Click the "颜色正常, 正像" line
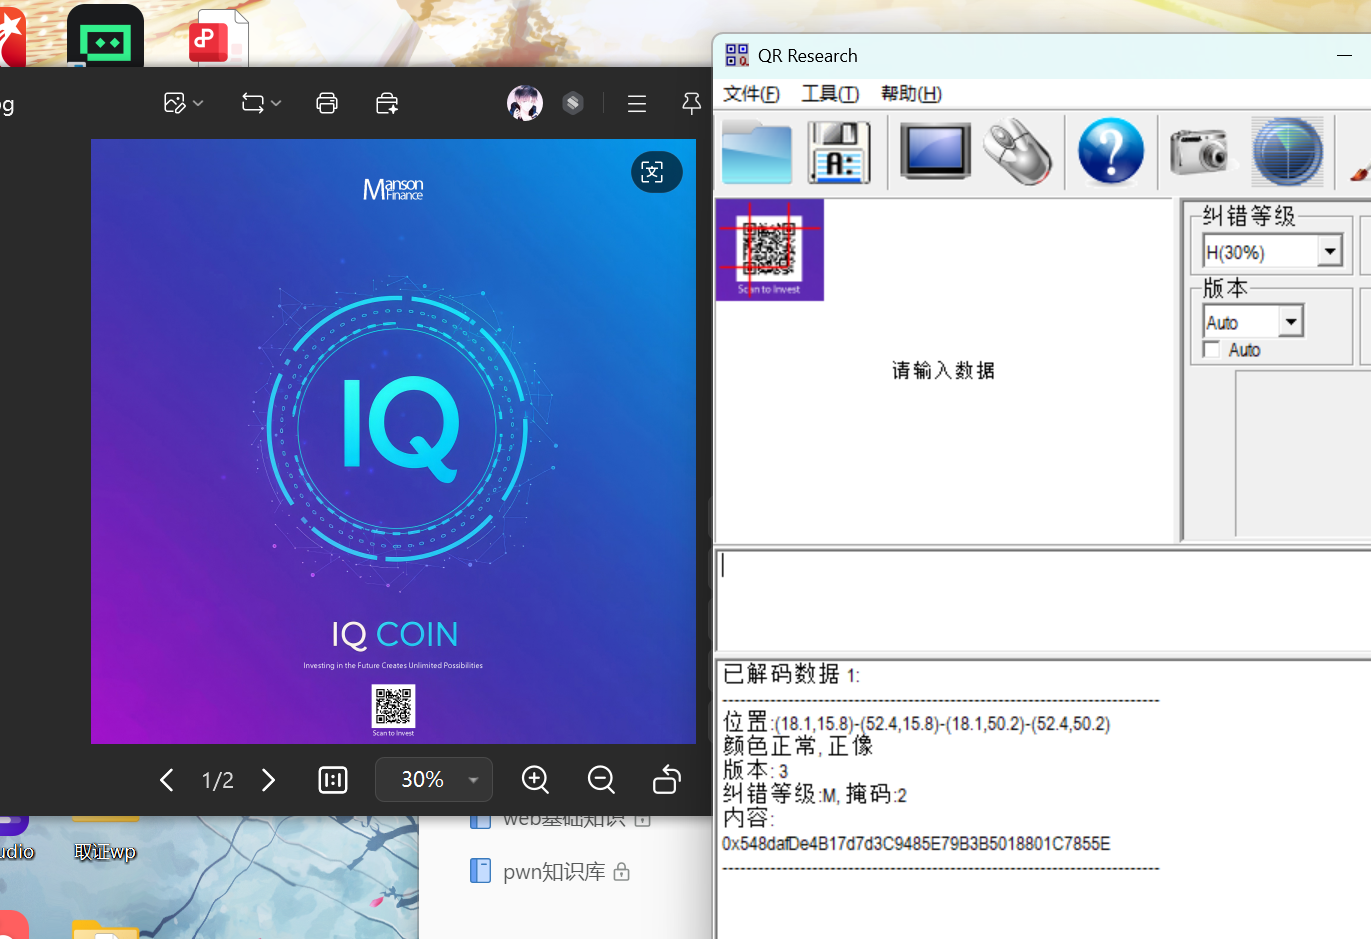Screen dimensions: 1371x939 pos(798,747)
